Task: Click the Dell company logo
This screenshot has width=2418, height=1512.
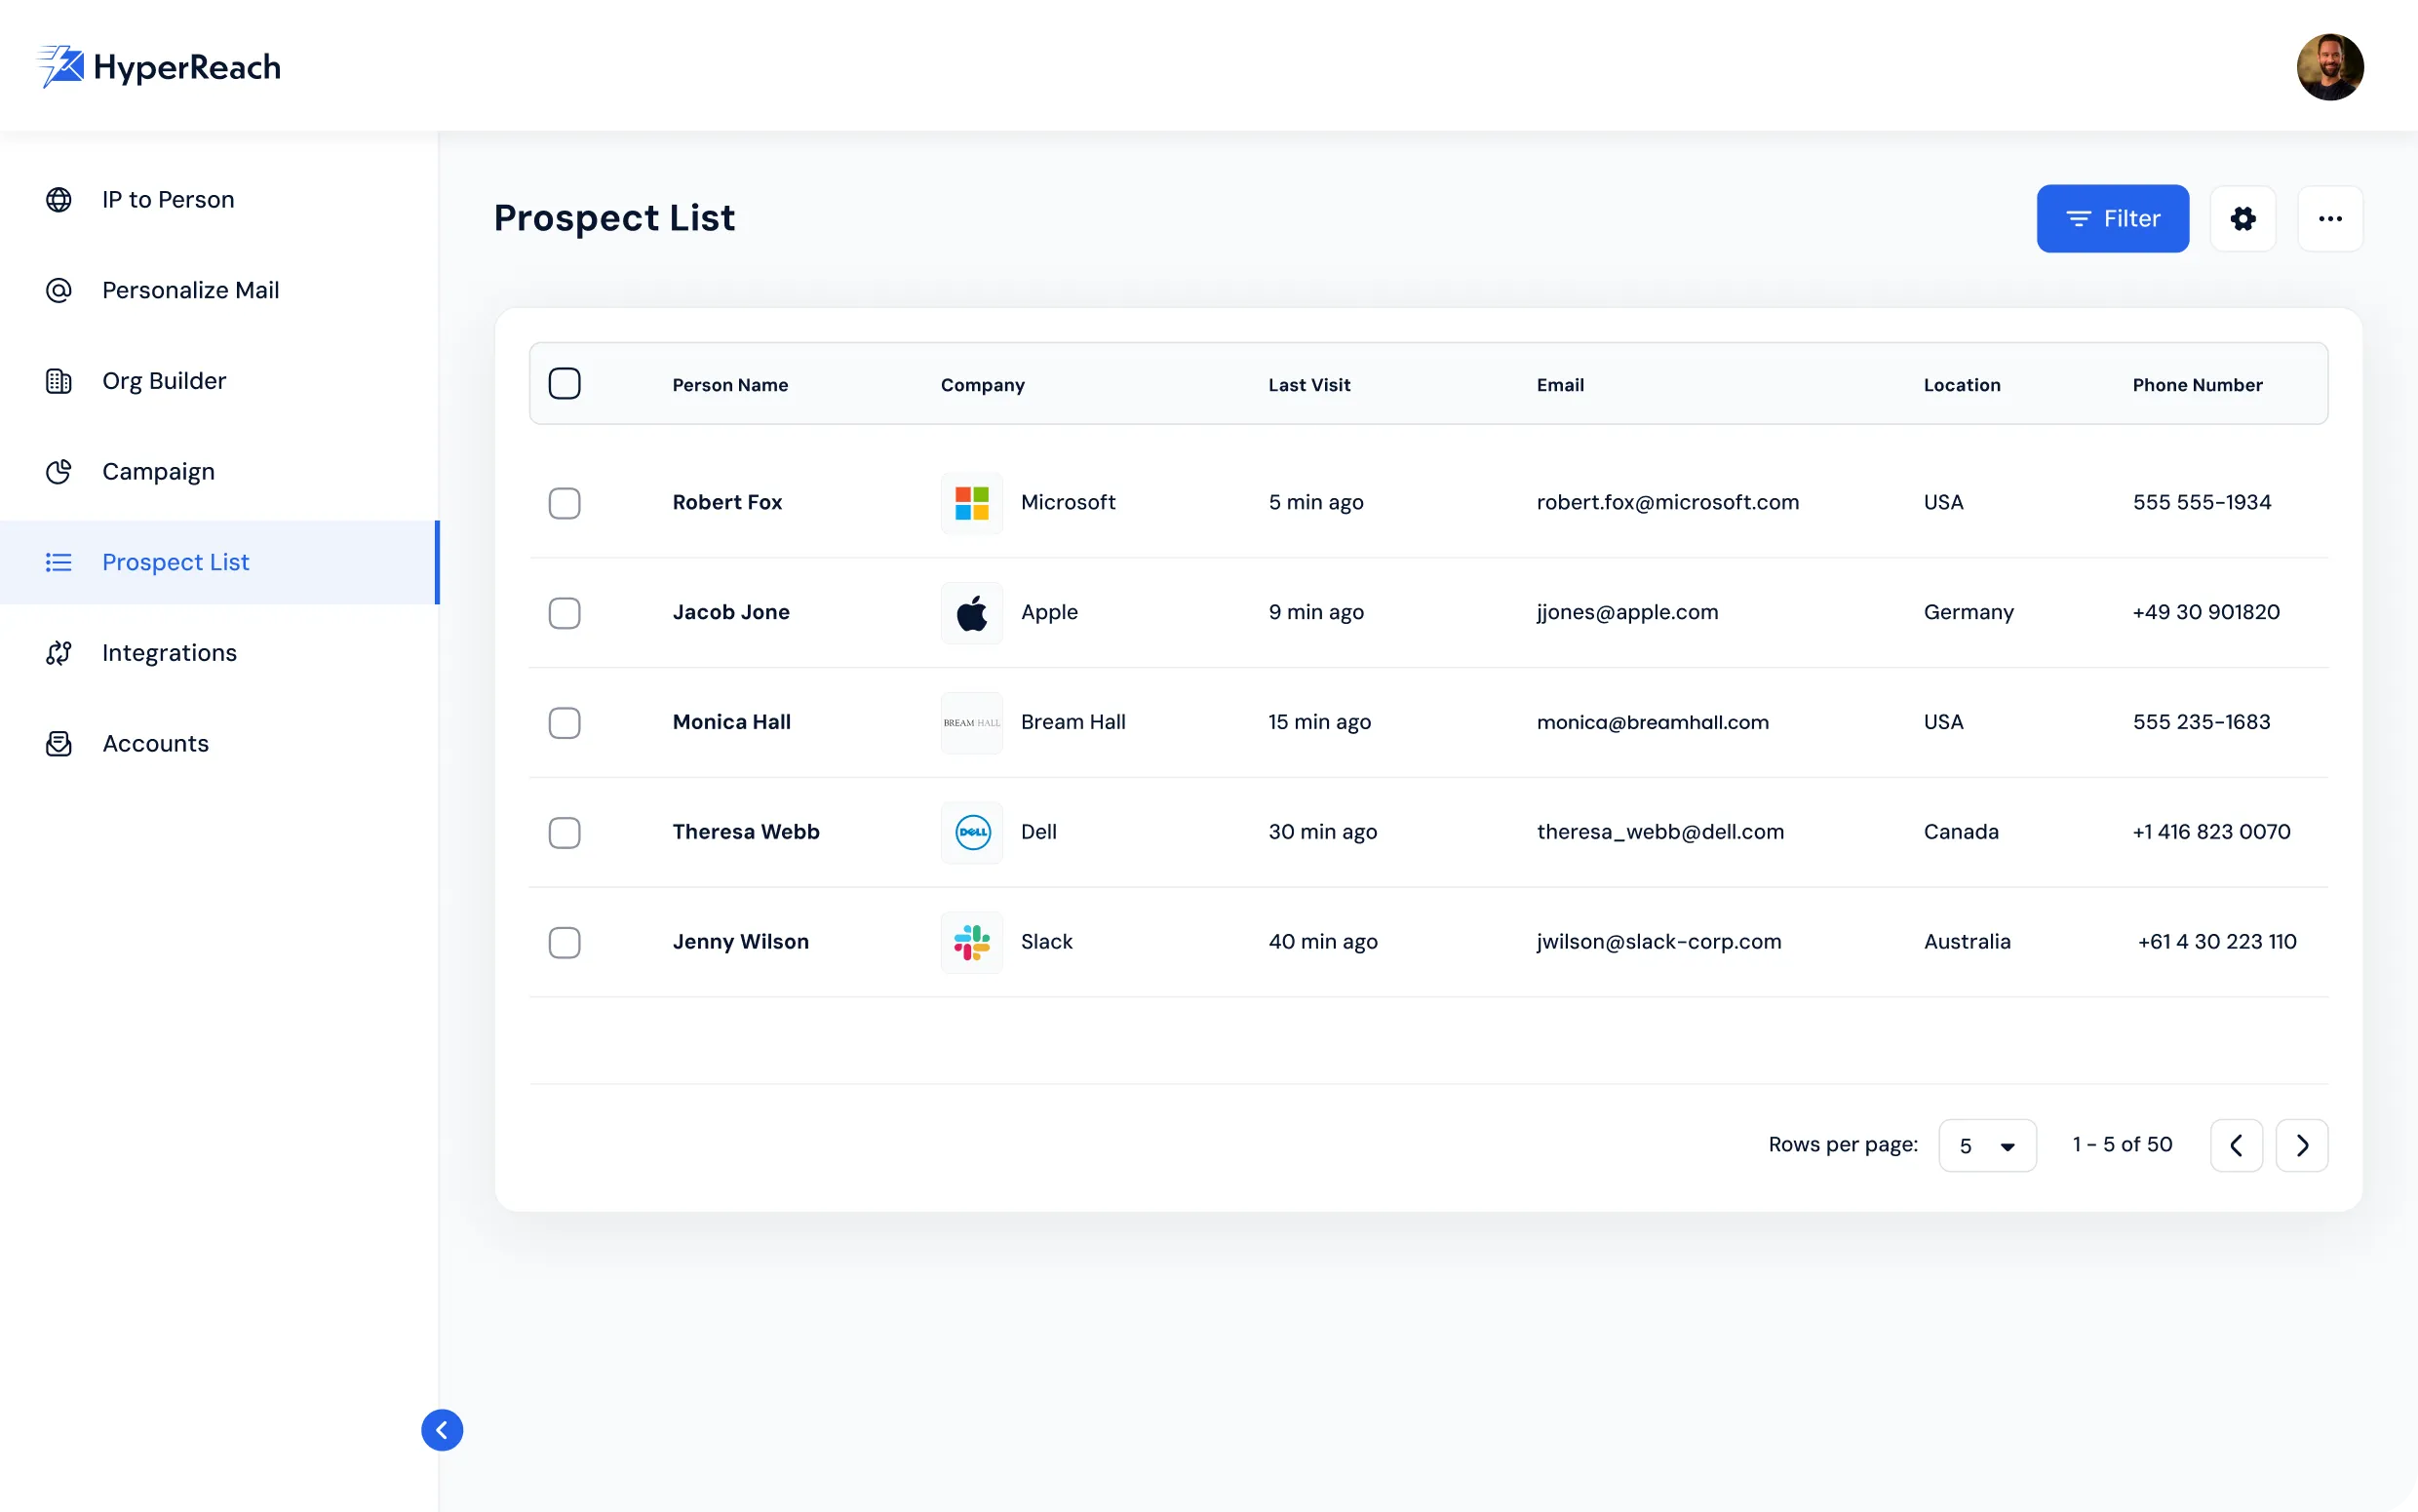Action: click(971, 832)
